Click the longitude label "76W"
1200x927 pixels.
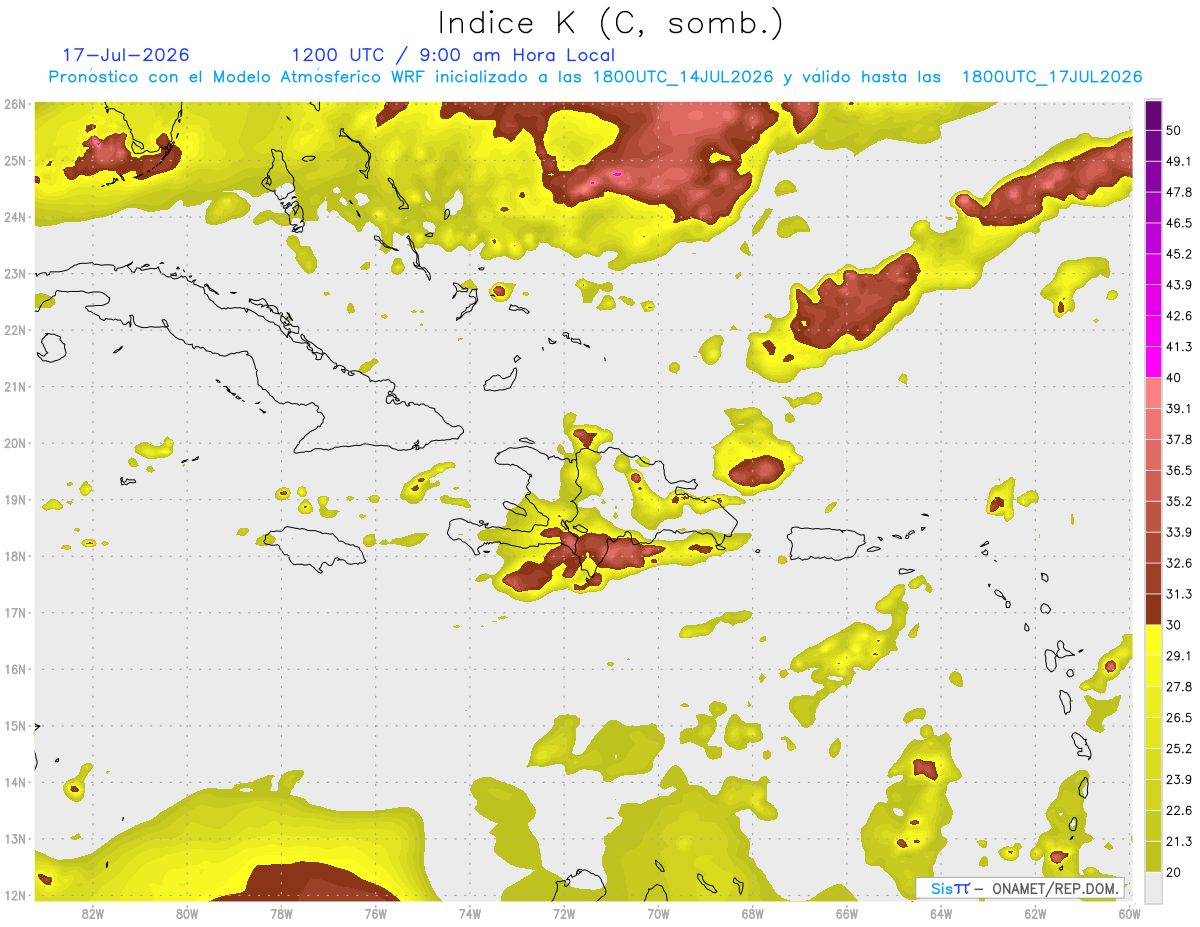(x=375, y=913)
